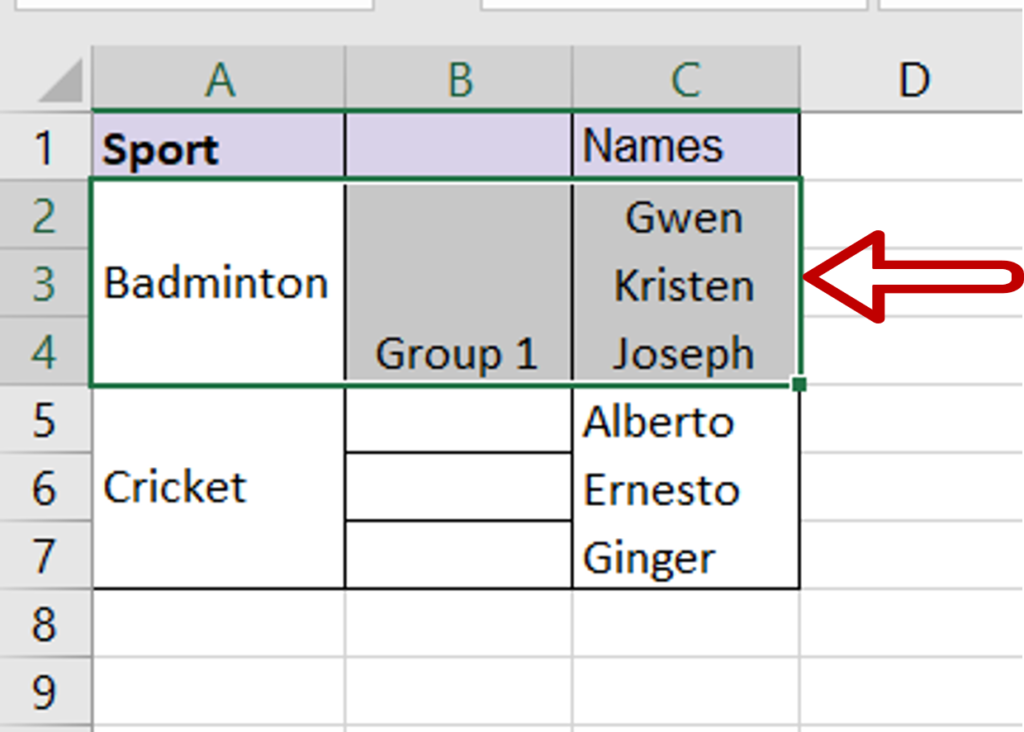
Task: Select column header B
Action: [457, 78]
